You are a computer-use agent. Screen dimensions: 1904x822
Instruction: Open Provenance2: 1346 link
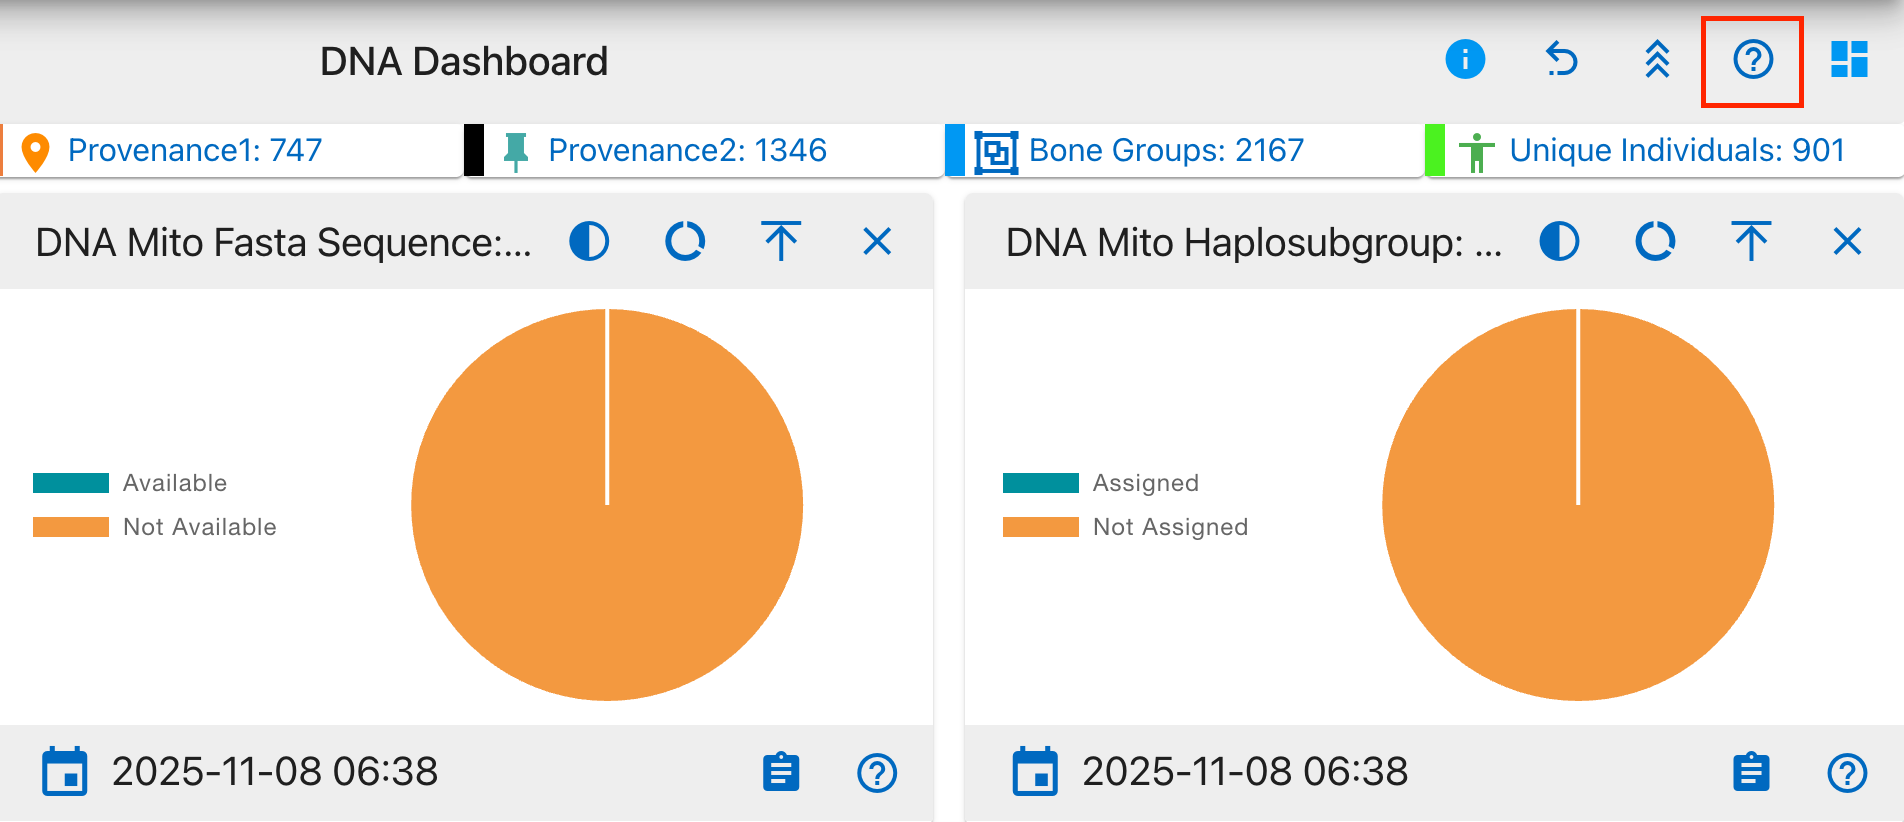(x=687, y=150)
